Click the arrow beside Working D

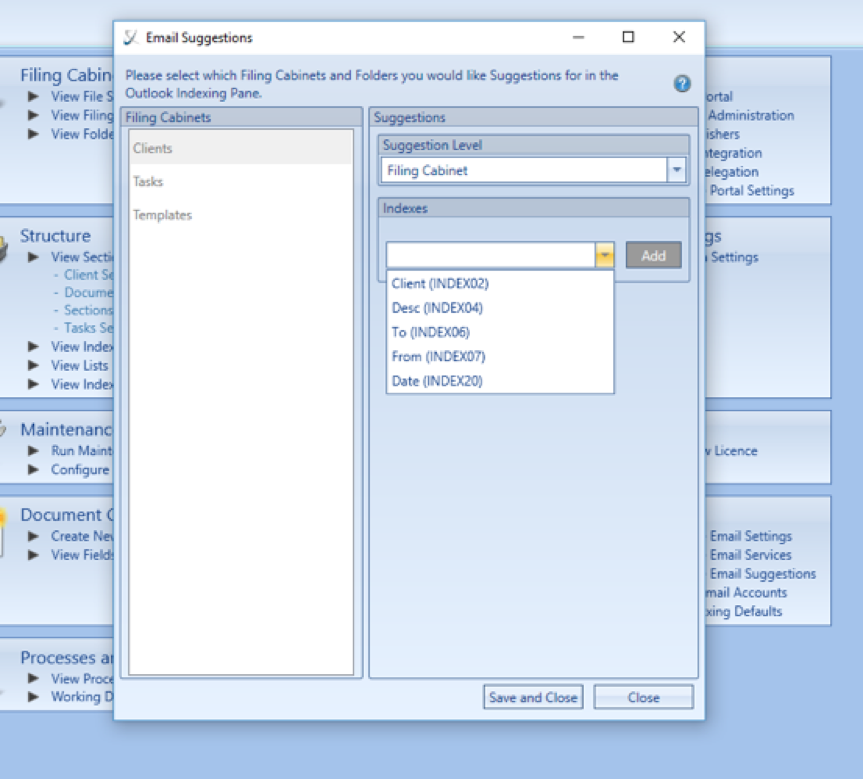[x=34, y=696]
